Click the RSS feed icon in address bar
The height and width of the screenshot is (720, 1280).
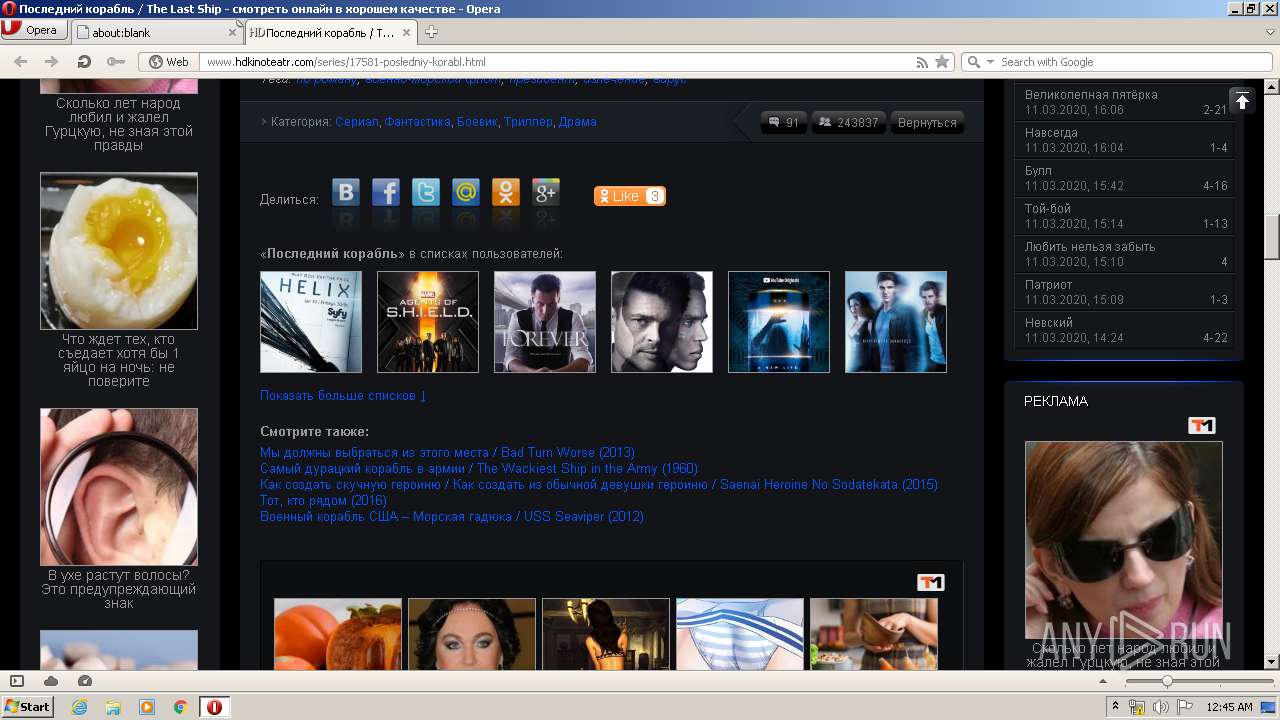(922, 61)
